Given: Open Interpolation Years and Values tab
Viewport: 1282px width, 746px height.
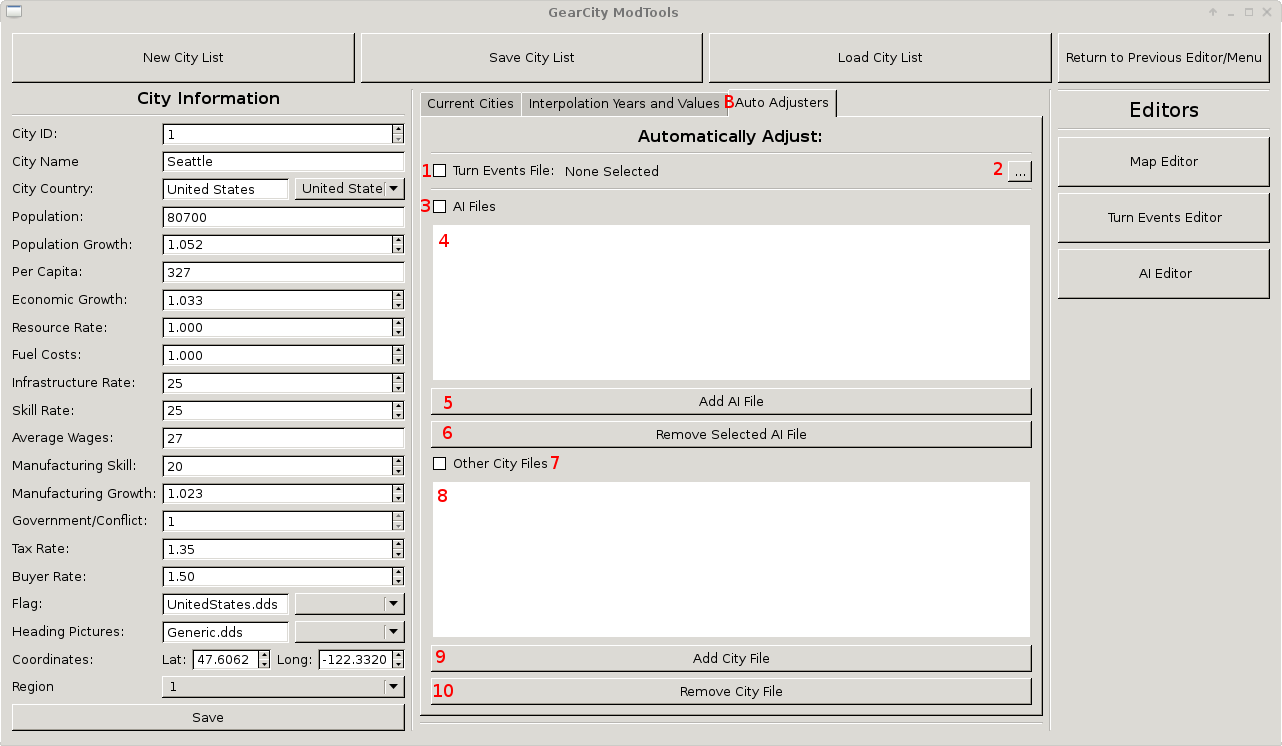Looking at the screenshot, I should click(x=624, y=104).
